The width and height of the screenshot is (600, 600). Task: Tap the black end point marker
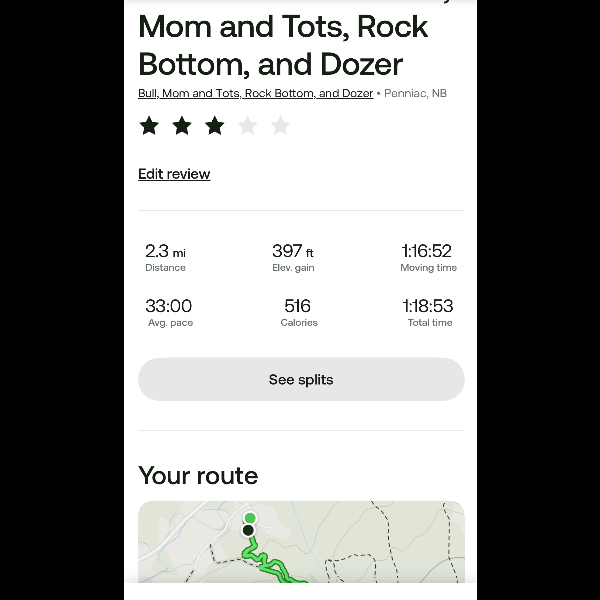[x=248, y=531]
